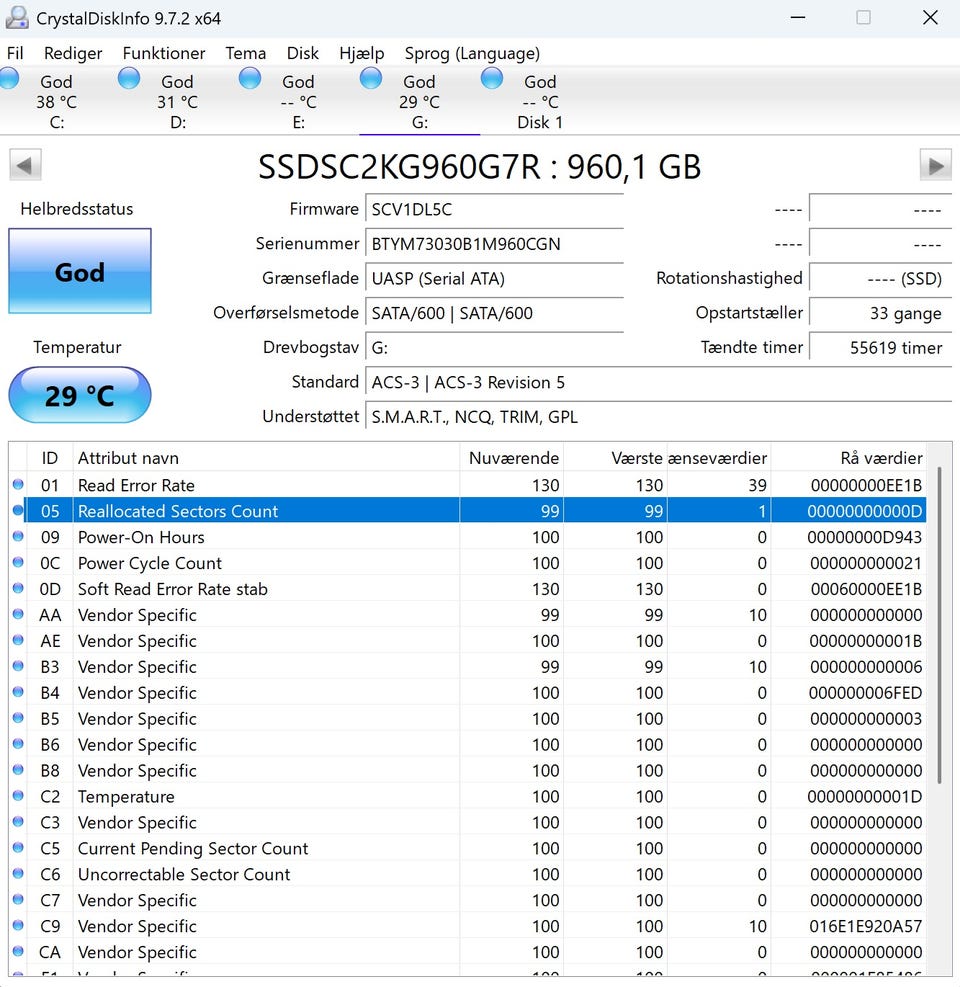Click the status dot for attribute B8
Viewport: 960px width, 987px height.
[x=18, y=769]
